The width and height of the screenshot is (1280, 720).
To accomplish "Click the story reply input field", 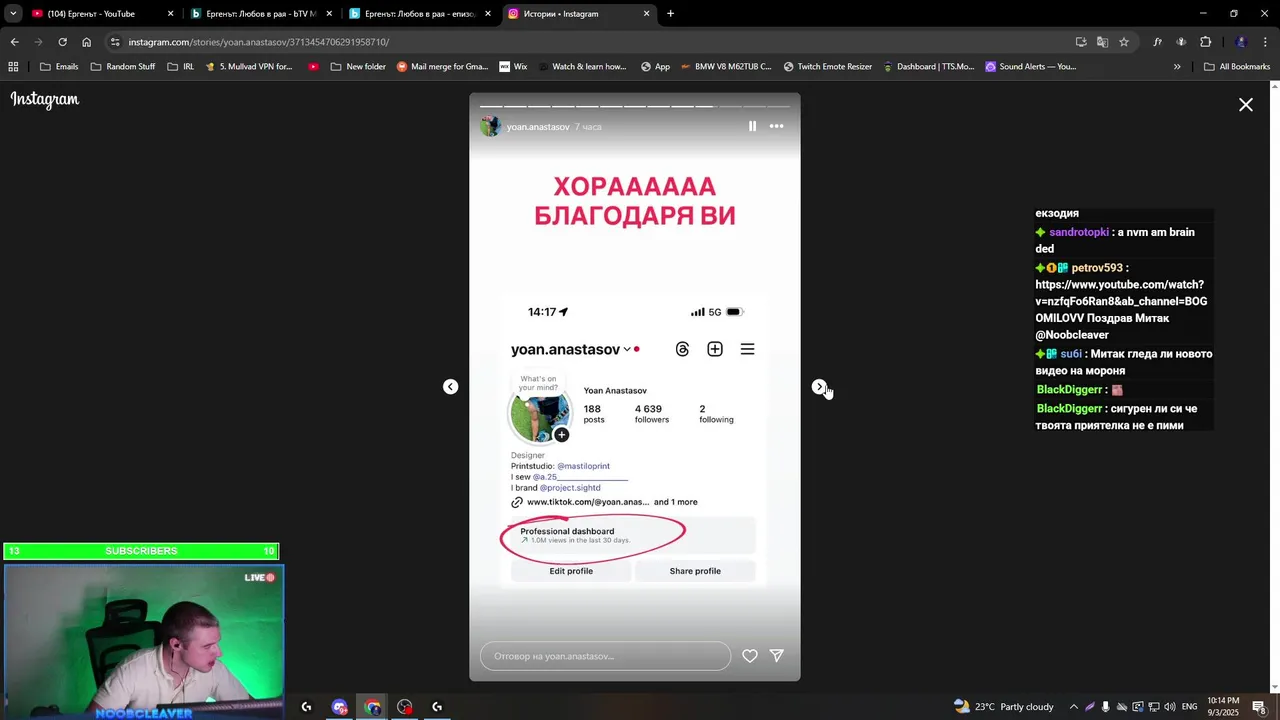I will [605, 656].
